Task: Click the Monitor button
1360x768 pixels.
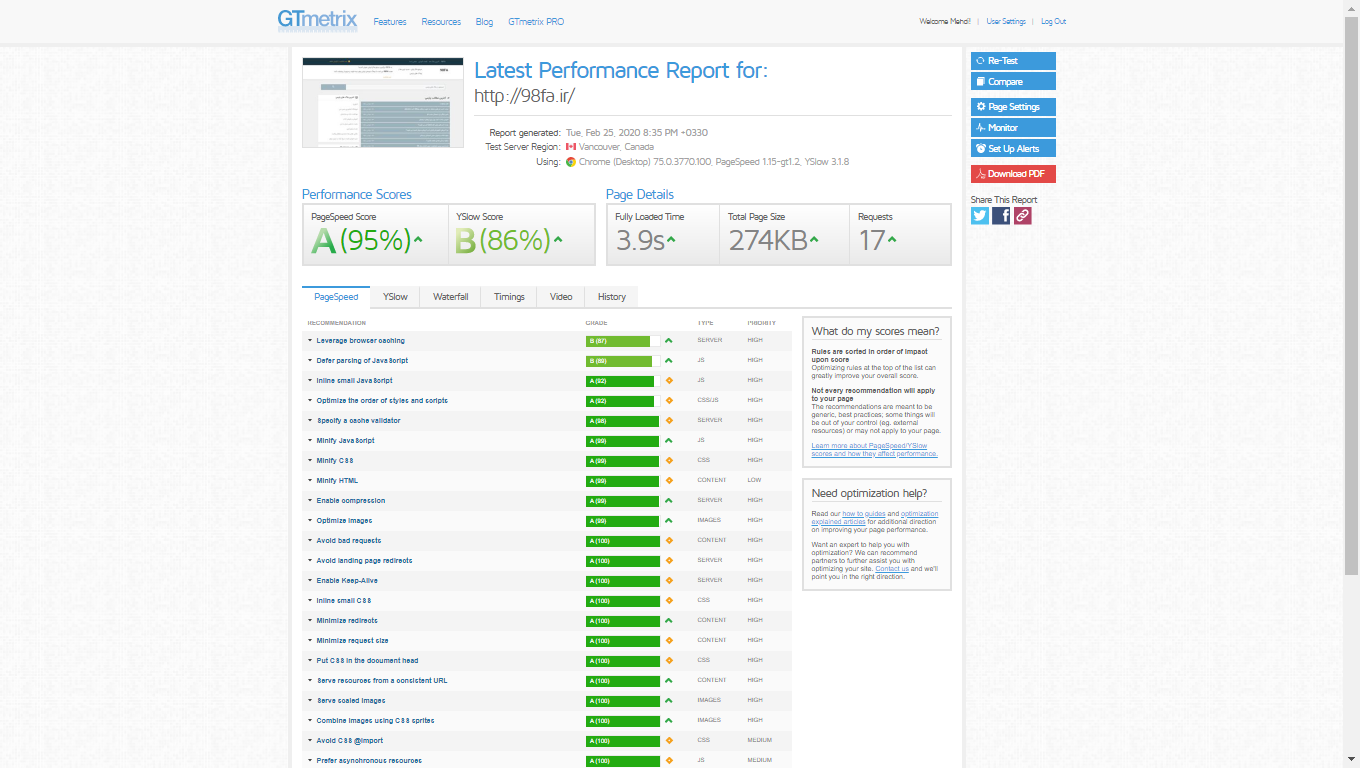Action: [x=1013, y=128]
